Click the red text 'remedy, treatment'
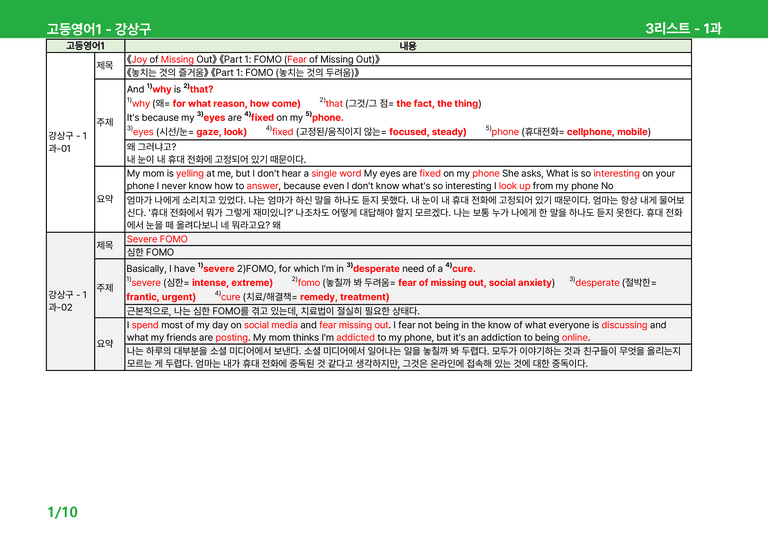768x543 pixels. click(343, 297)
